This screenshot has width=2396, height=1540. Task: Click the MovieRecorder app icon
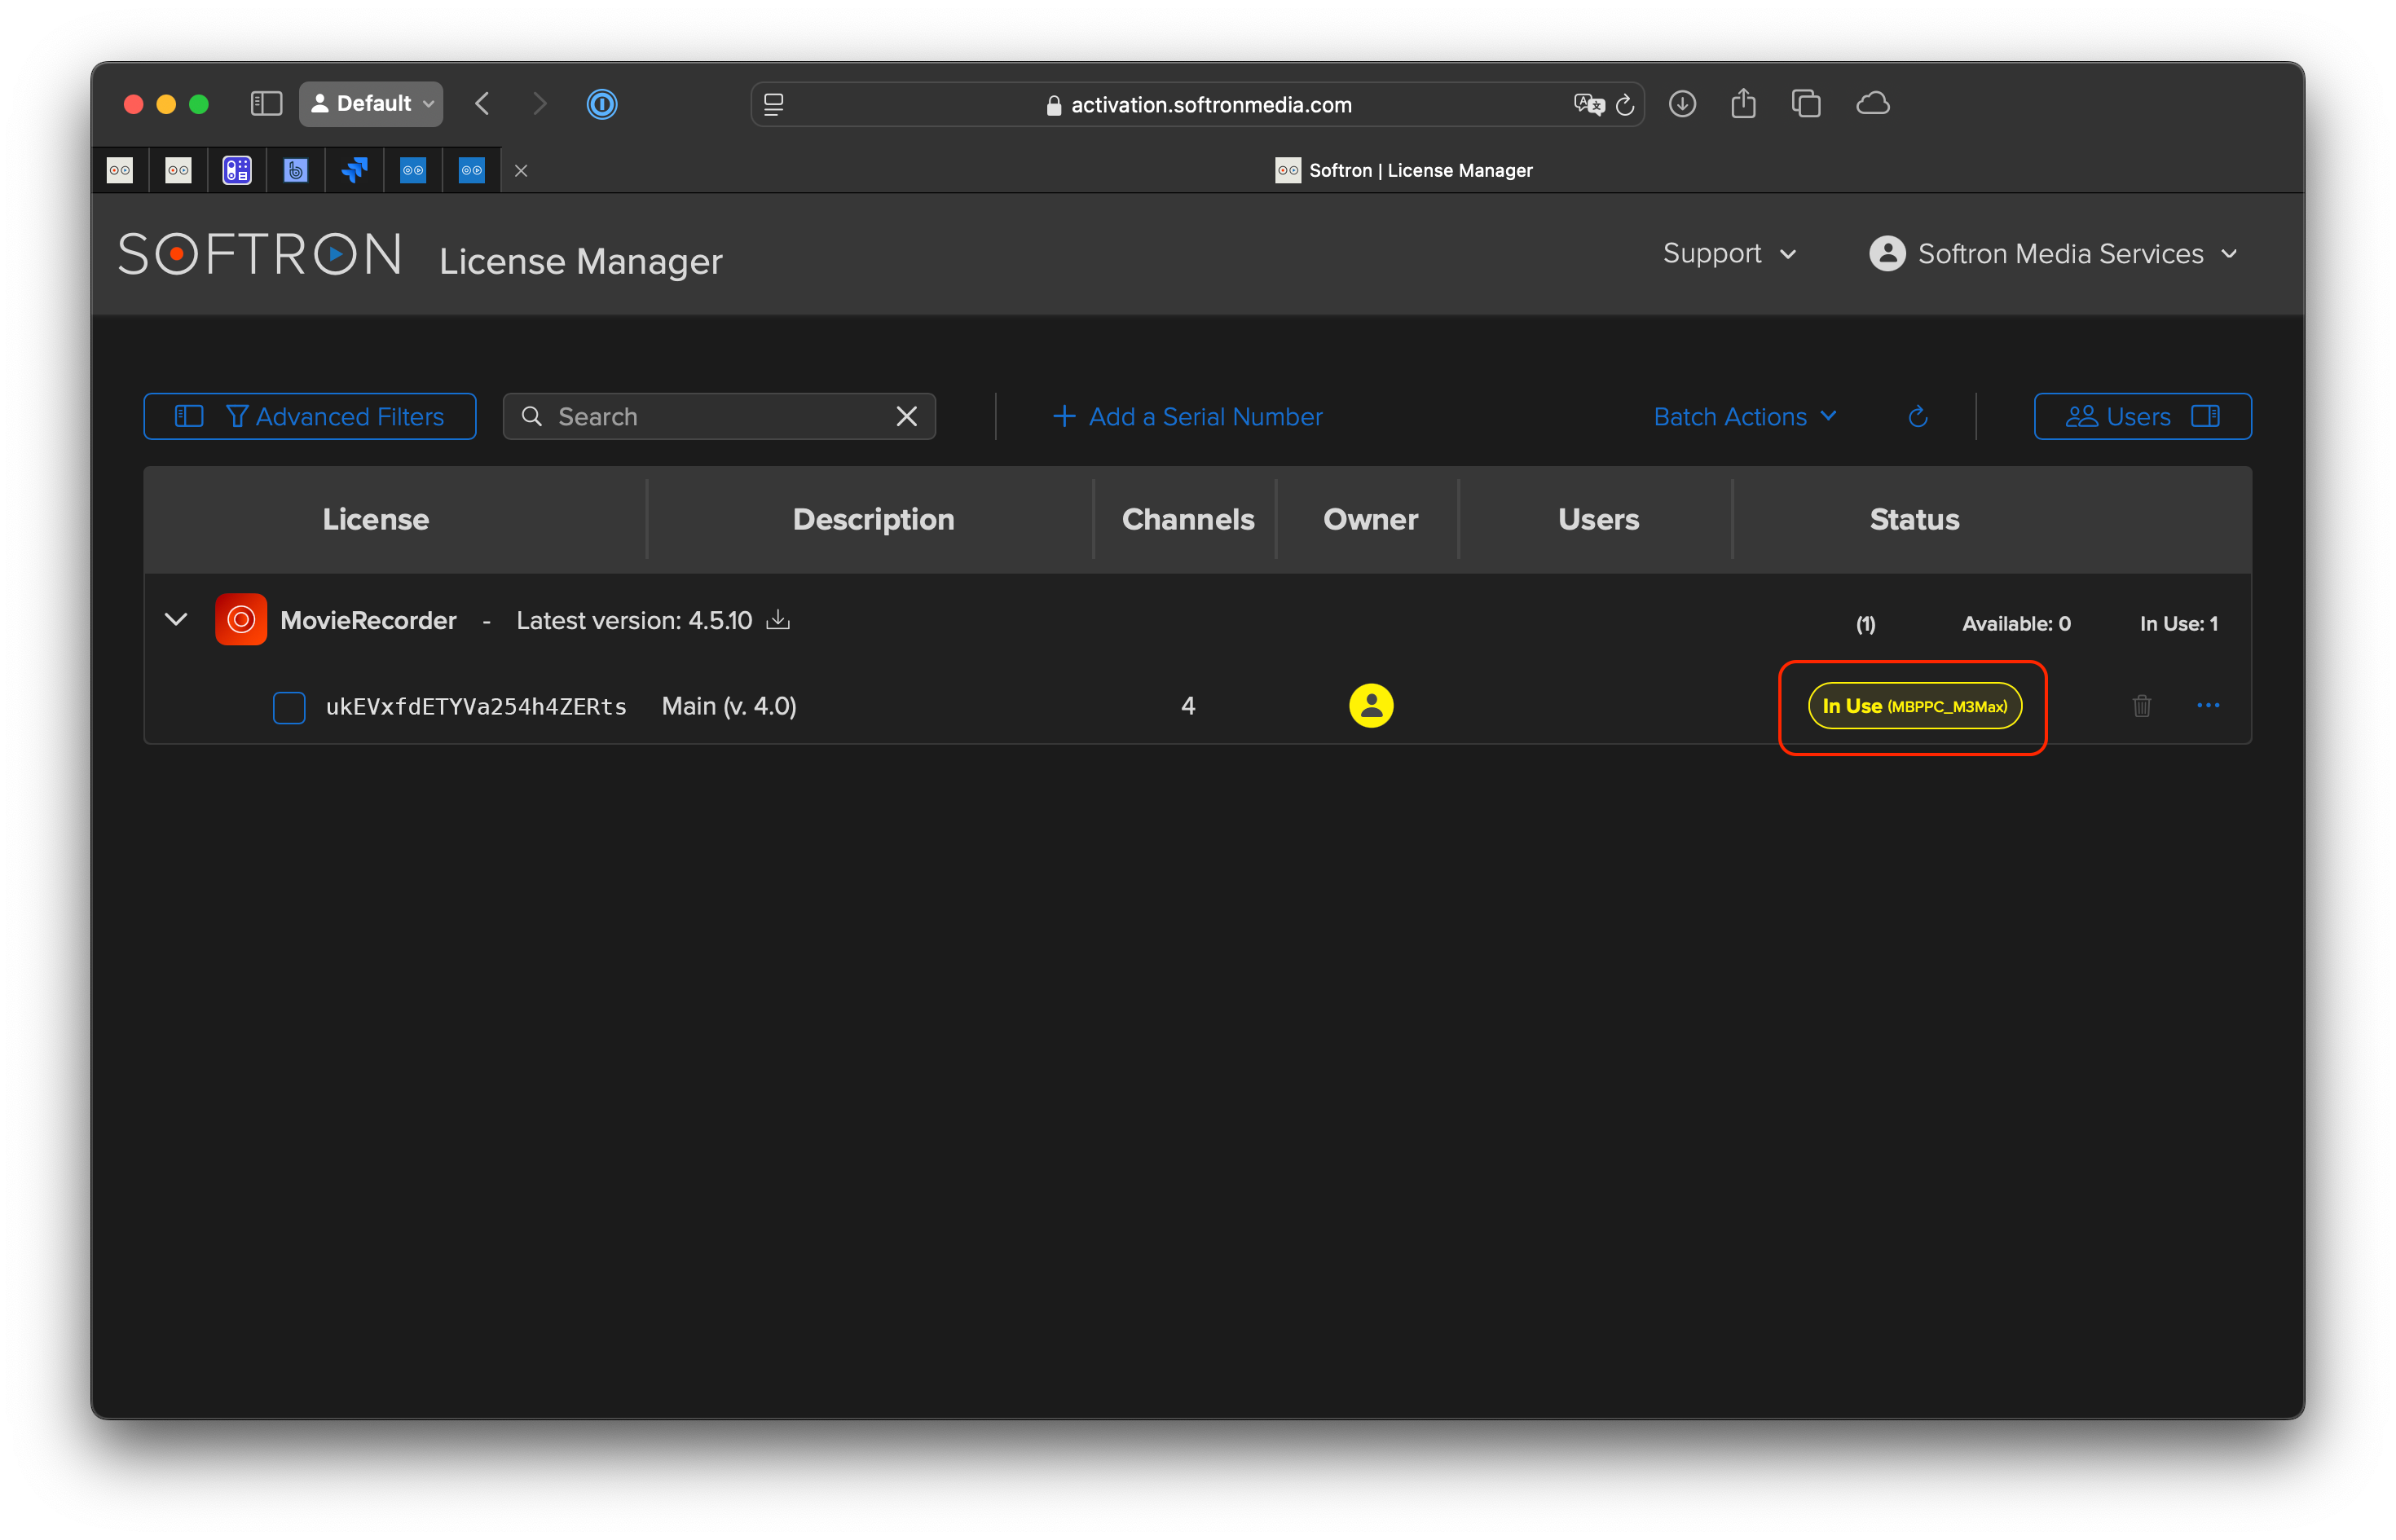[241, 620]
